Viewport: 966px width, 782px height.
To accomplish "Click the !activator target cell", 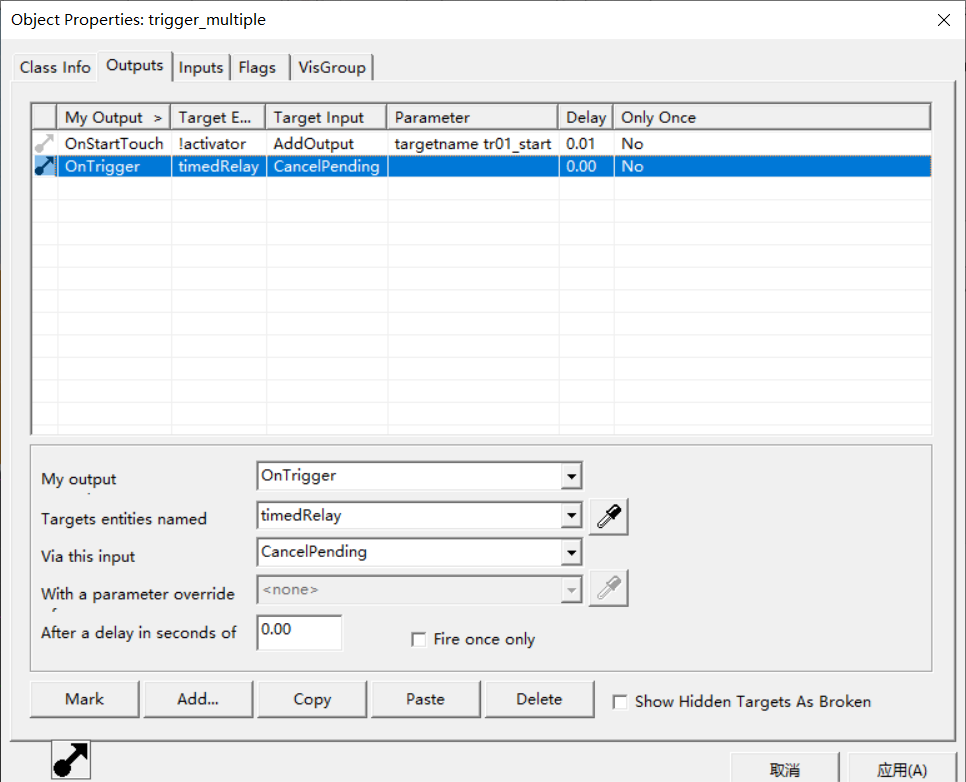I will (219, 144).
